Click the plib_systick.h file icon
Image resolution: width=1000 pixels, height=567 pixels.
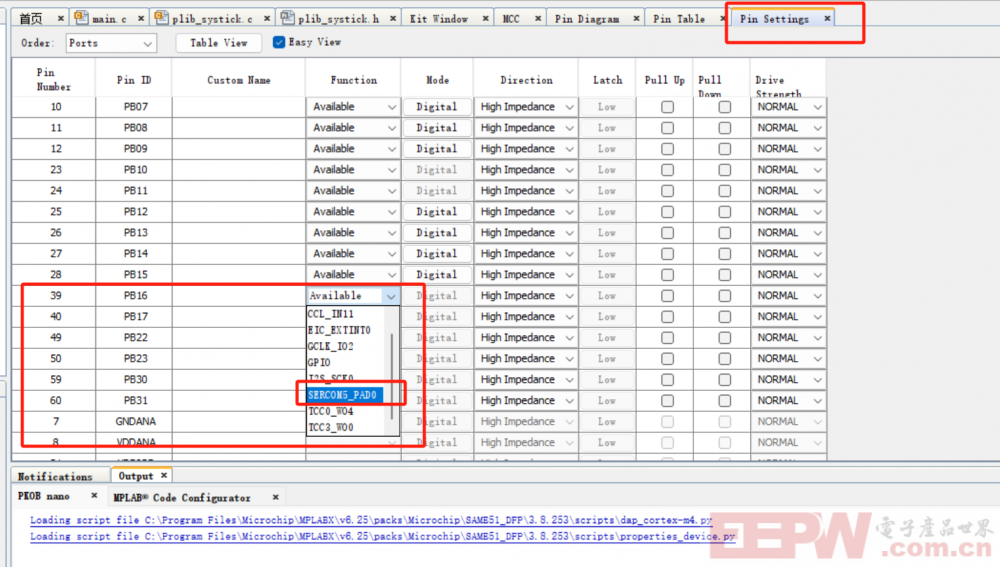tap(288, 18)
